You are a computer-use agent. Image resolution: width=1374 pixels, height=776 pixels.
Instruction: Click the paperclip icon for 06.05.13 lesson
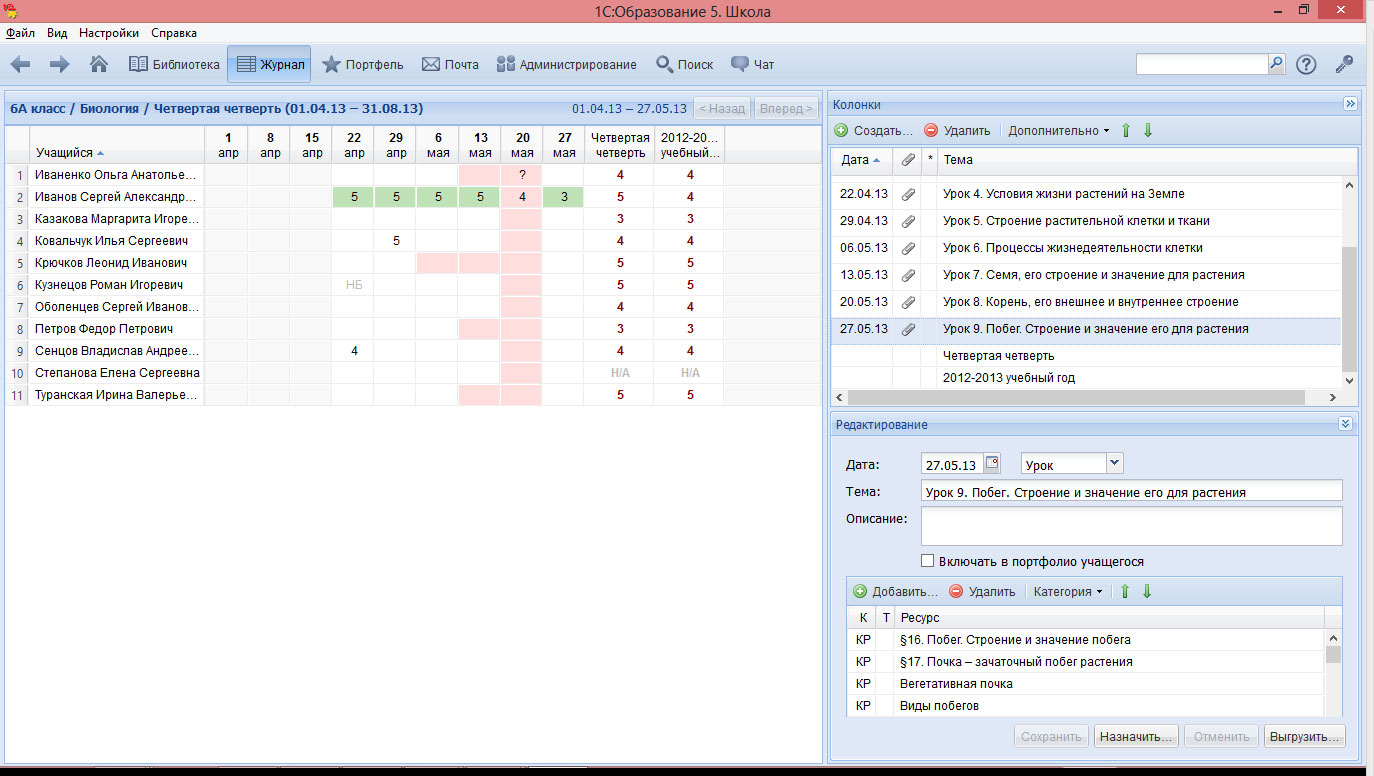pyautogui.click(x=908, y=248)
